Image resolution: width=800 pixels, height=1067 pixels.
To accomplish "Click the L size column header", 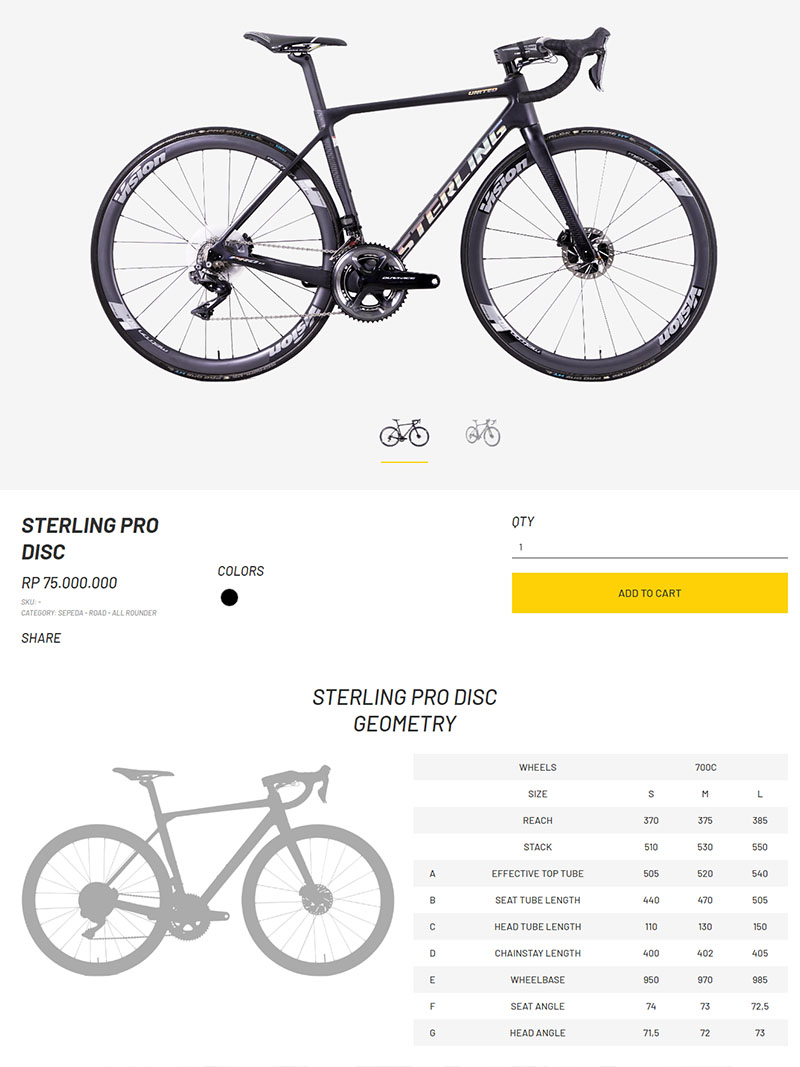I will click(760, 794).
